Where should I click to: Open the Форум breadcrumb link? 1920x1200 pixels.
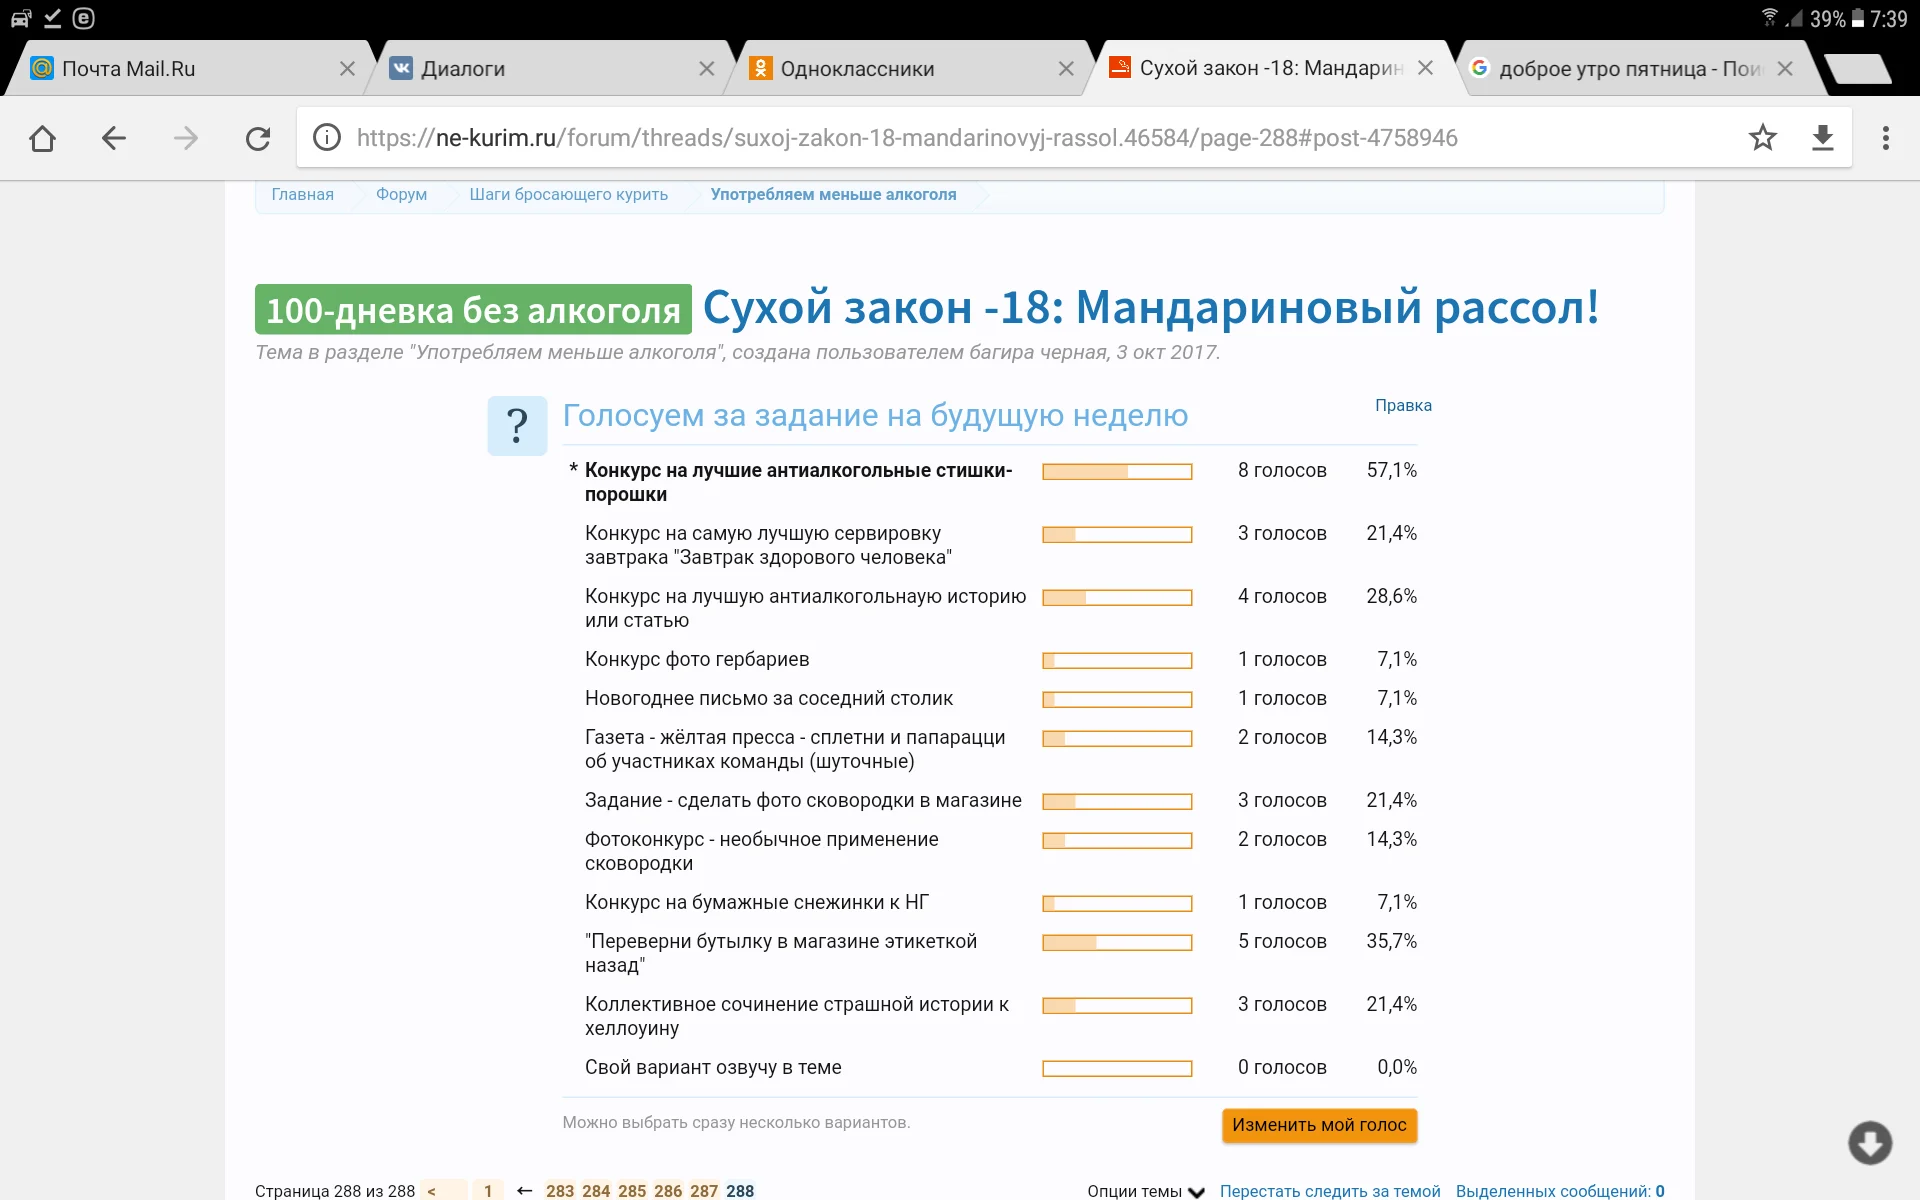coord(400,194)
